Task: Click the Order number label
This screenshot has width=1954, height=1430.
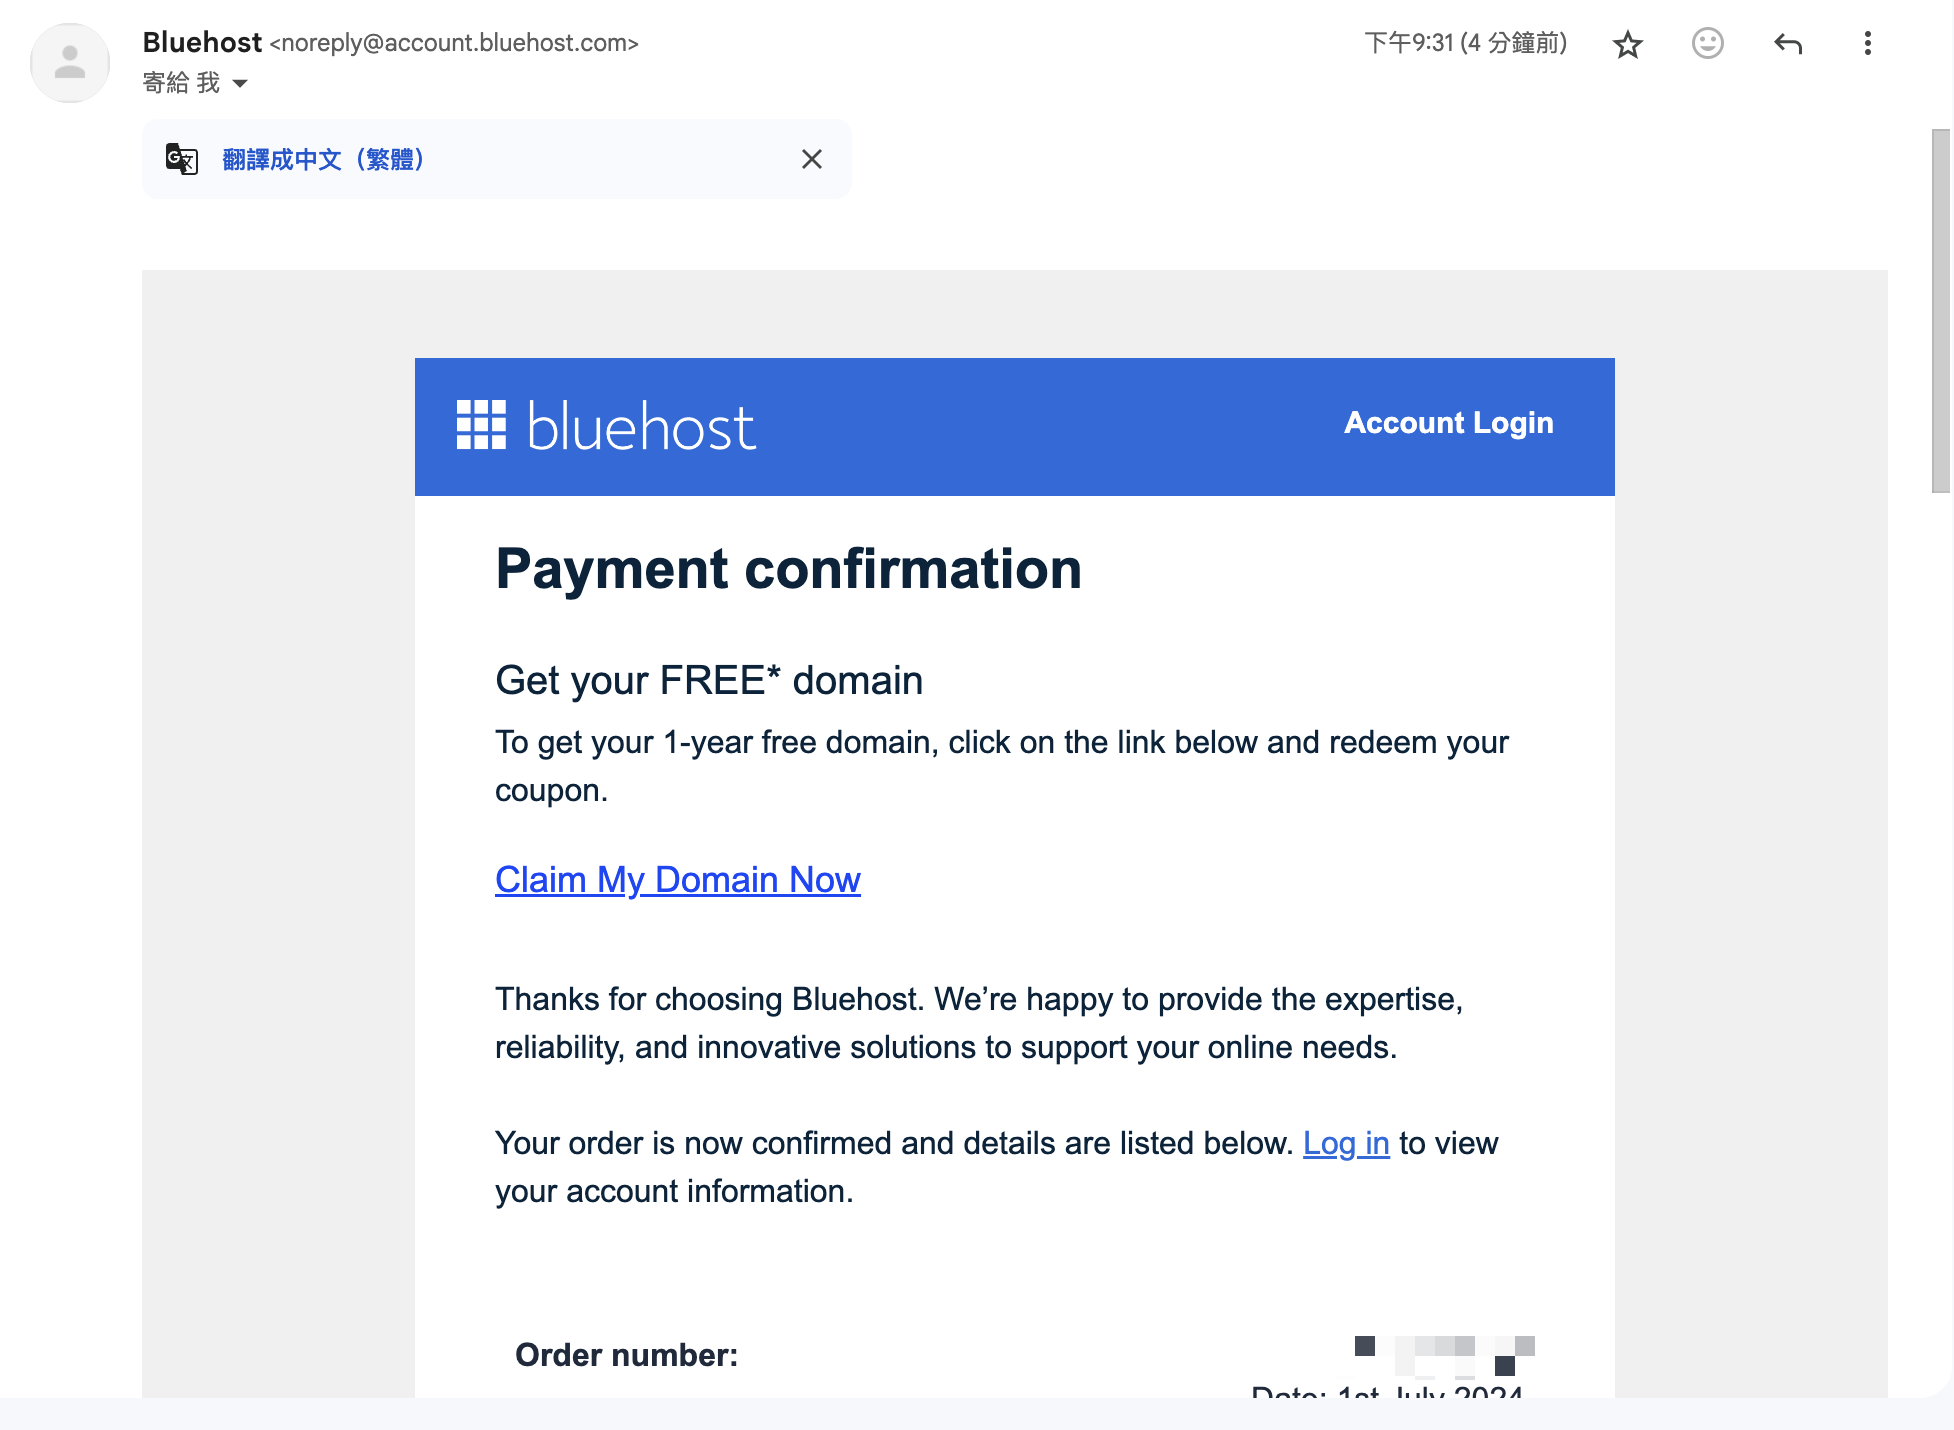Action: click(x=626, y=1355)
